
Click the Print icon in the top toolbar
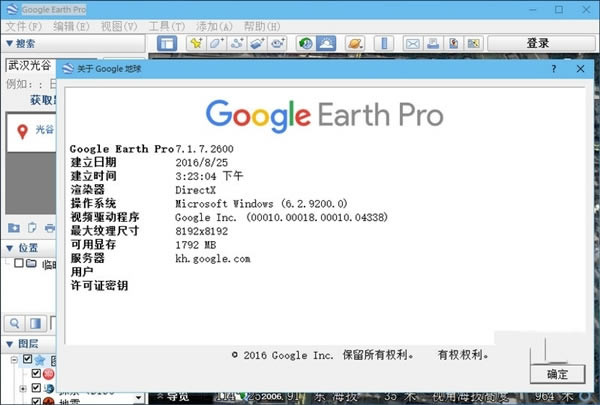click(x=433, y=44)
